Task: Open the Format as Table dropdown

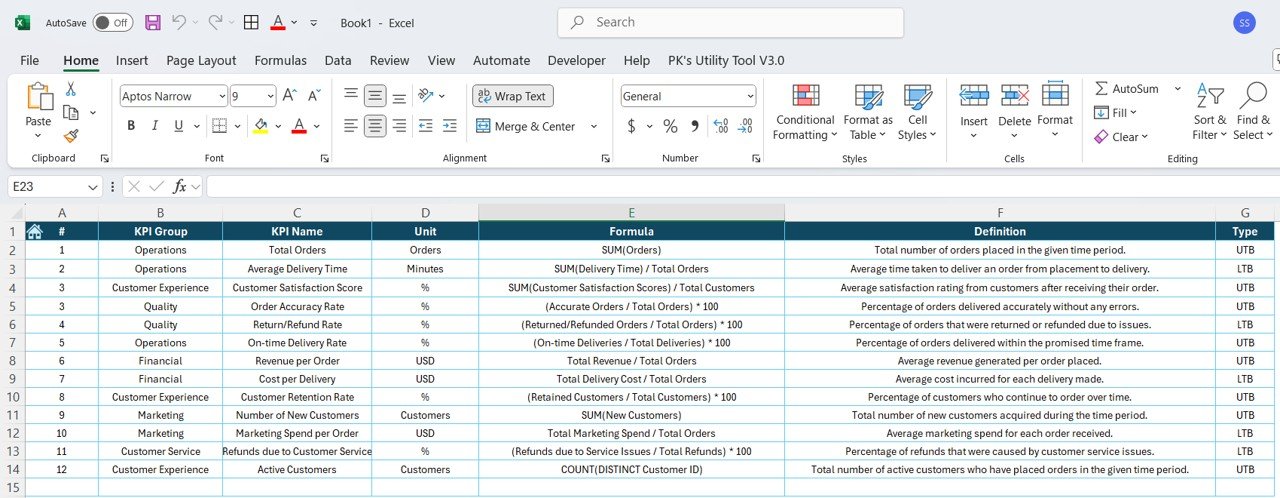Action: pyautogui.click(x=868, y=111)
